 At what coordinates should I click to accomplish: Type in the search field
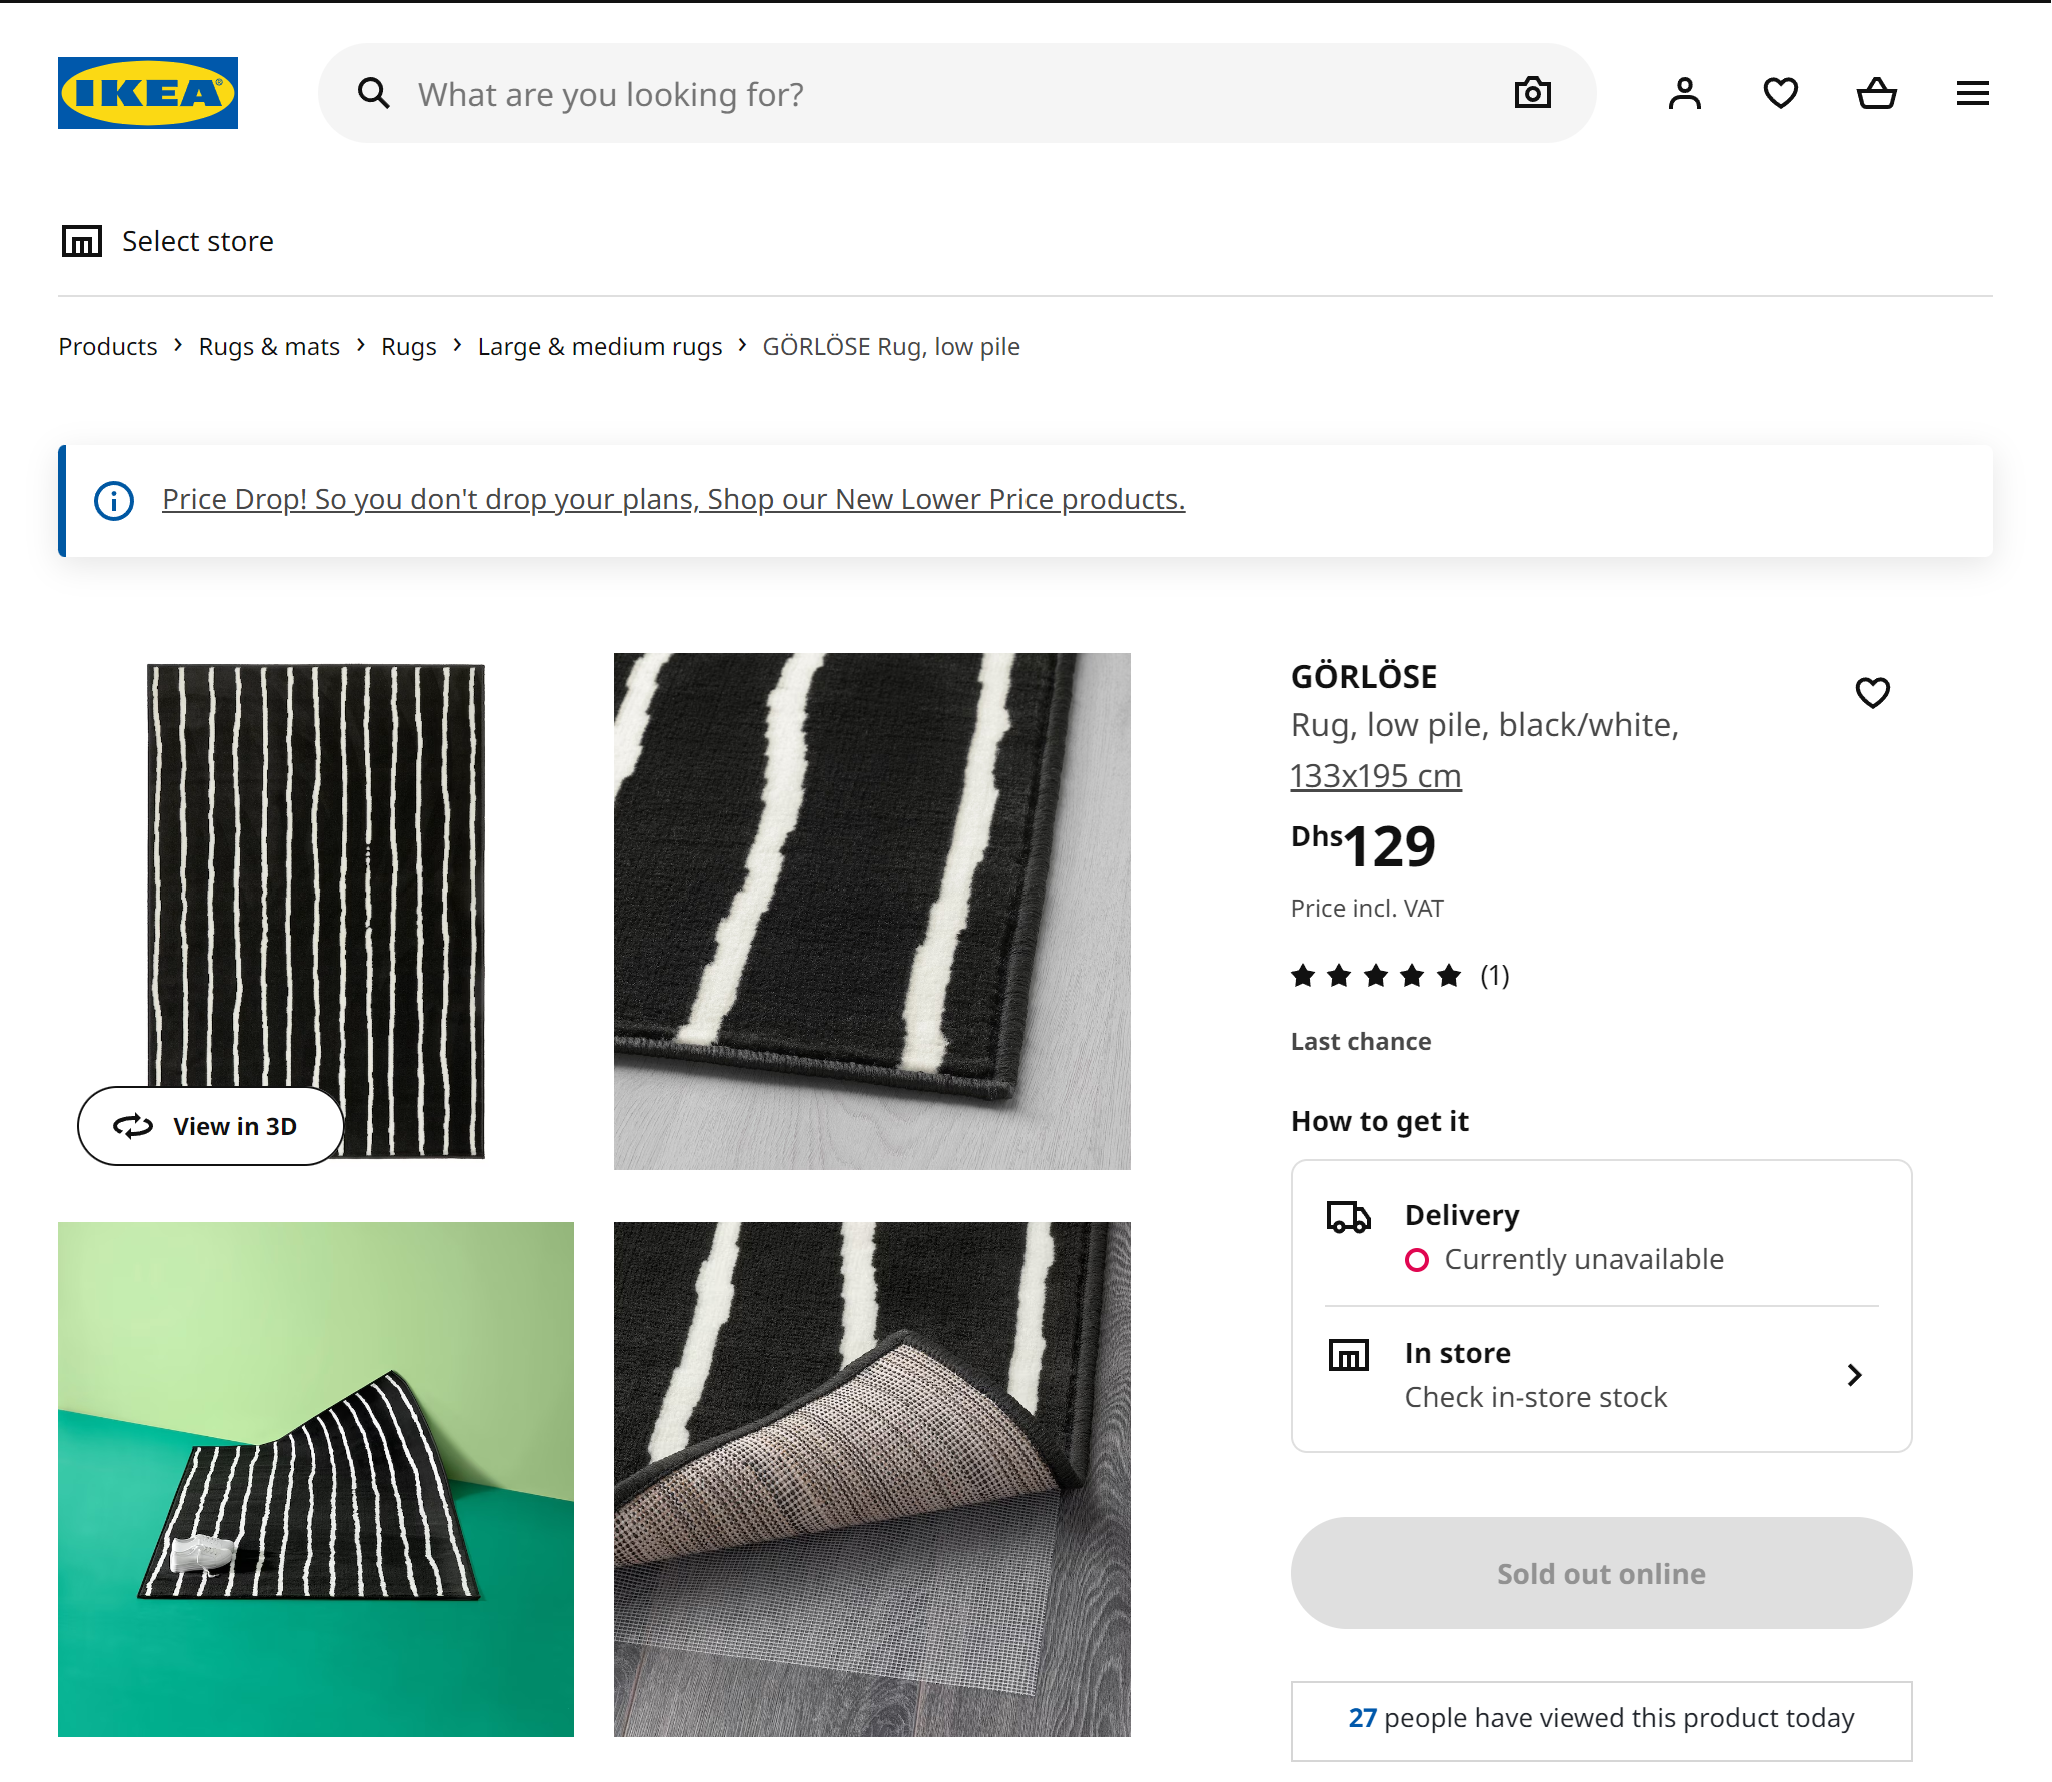[950, 94]
